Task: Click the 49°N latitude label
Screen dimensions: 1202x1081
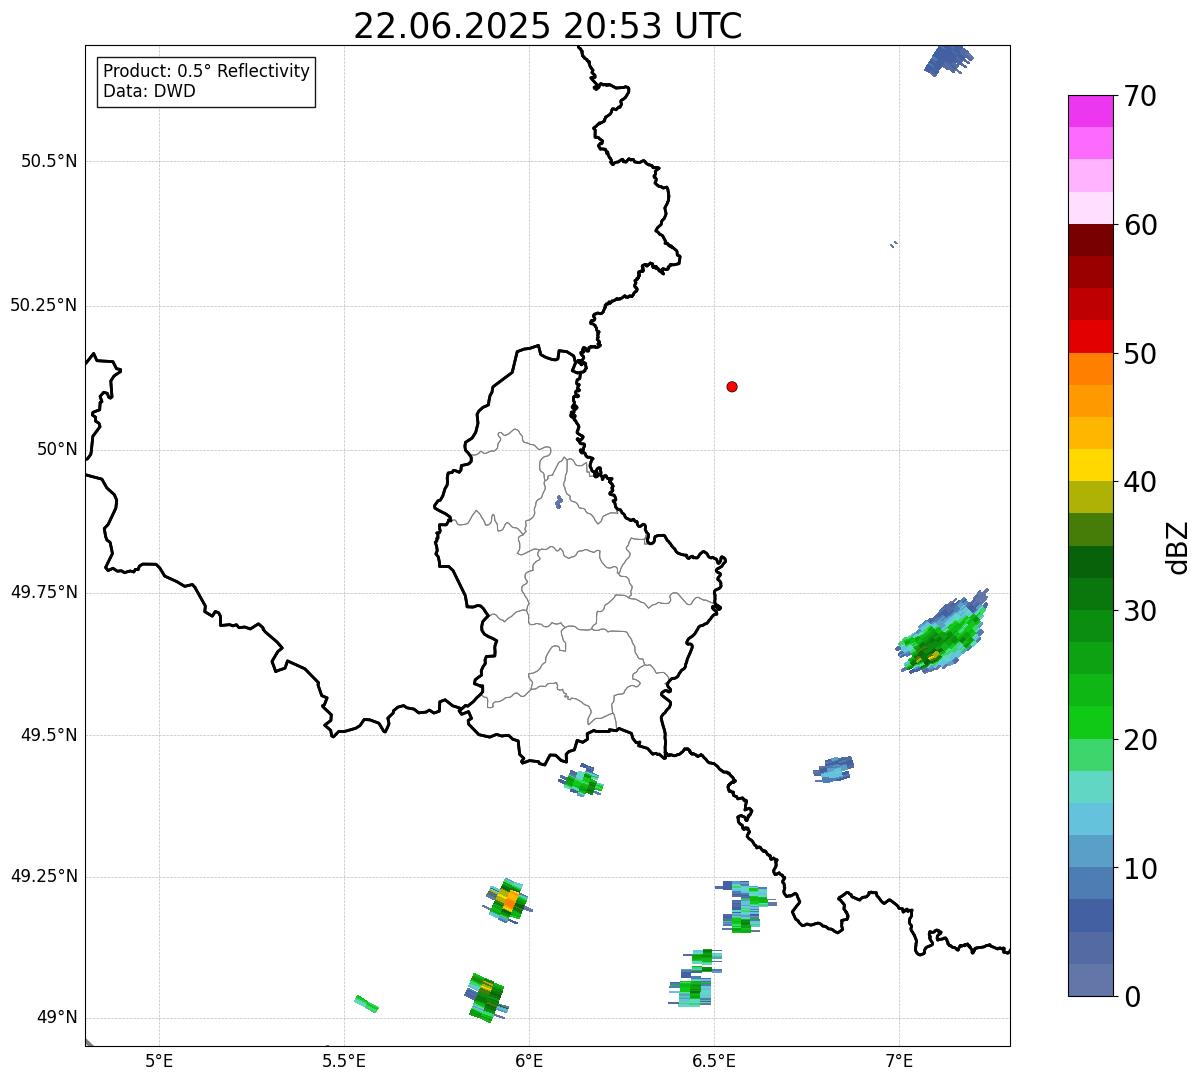Action: coord(57,1018)
